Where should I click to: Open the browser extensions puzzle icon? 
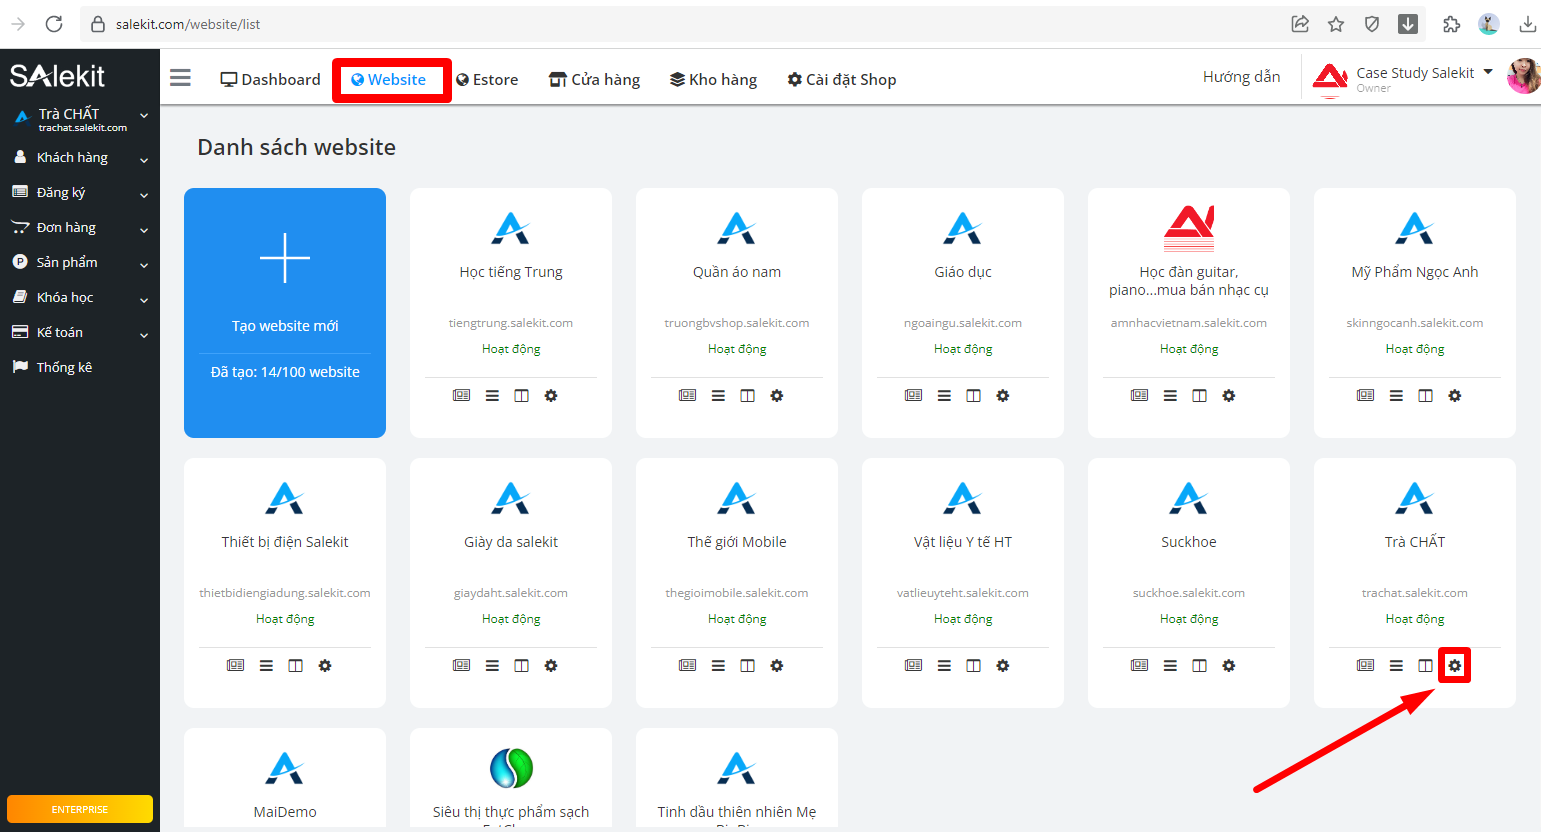pos(1451,24)
